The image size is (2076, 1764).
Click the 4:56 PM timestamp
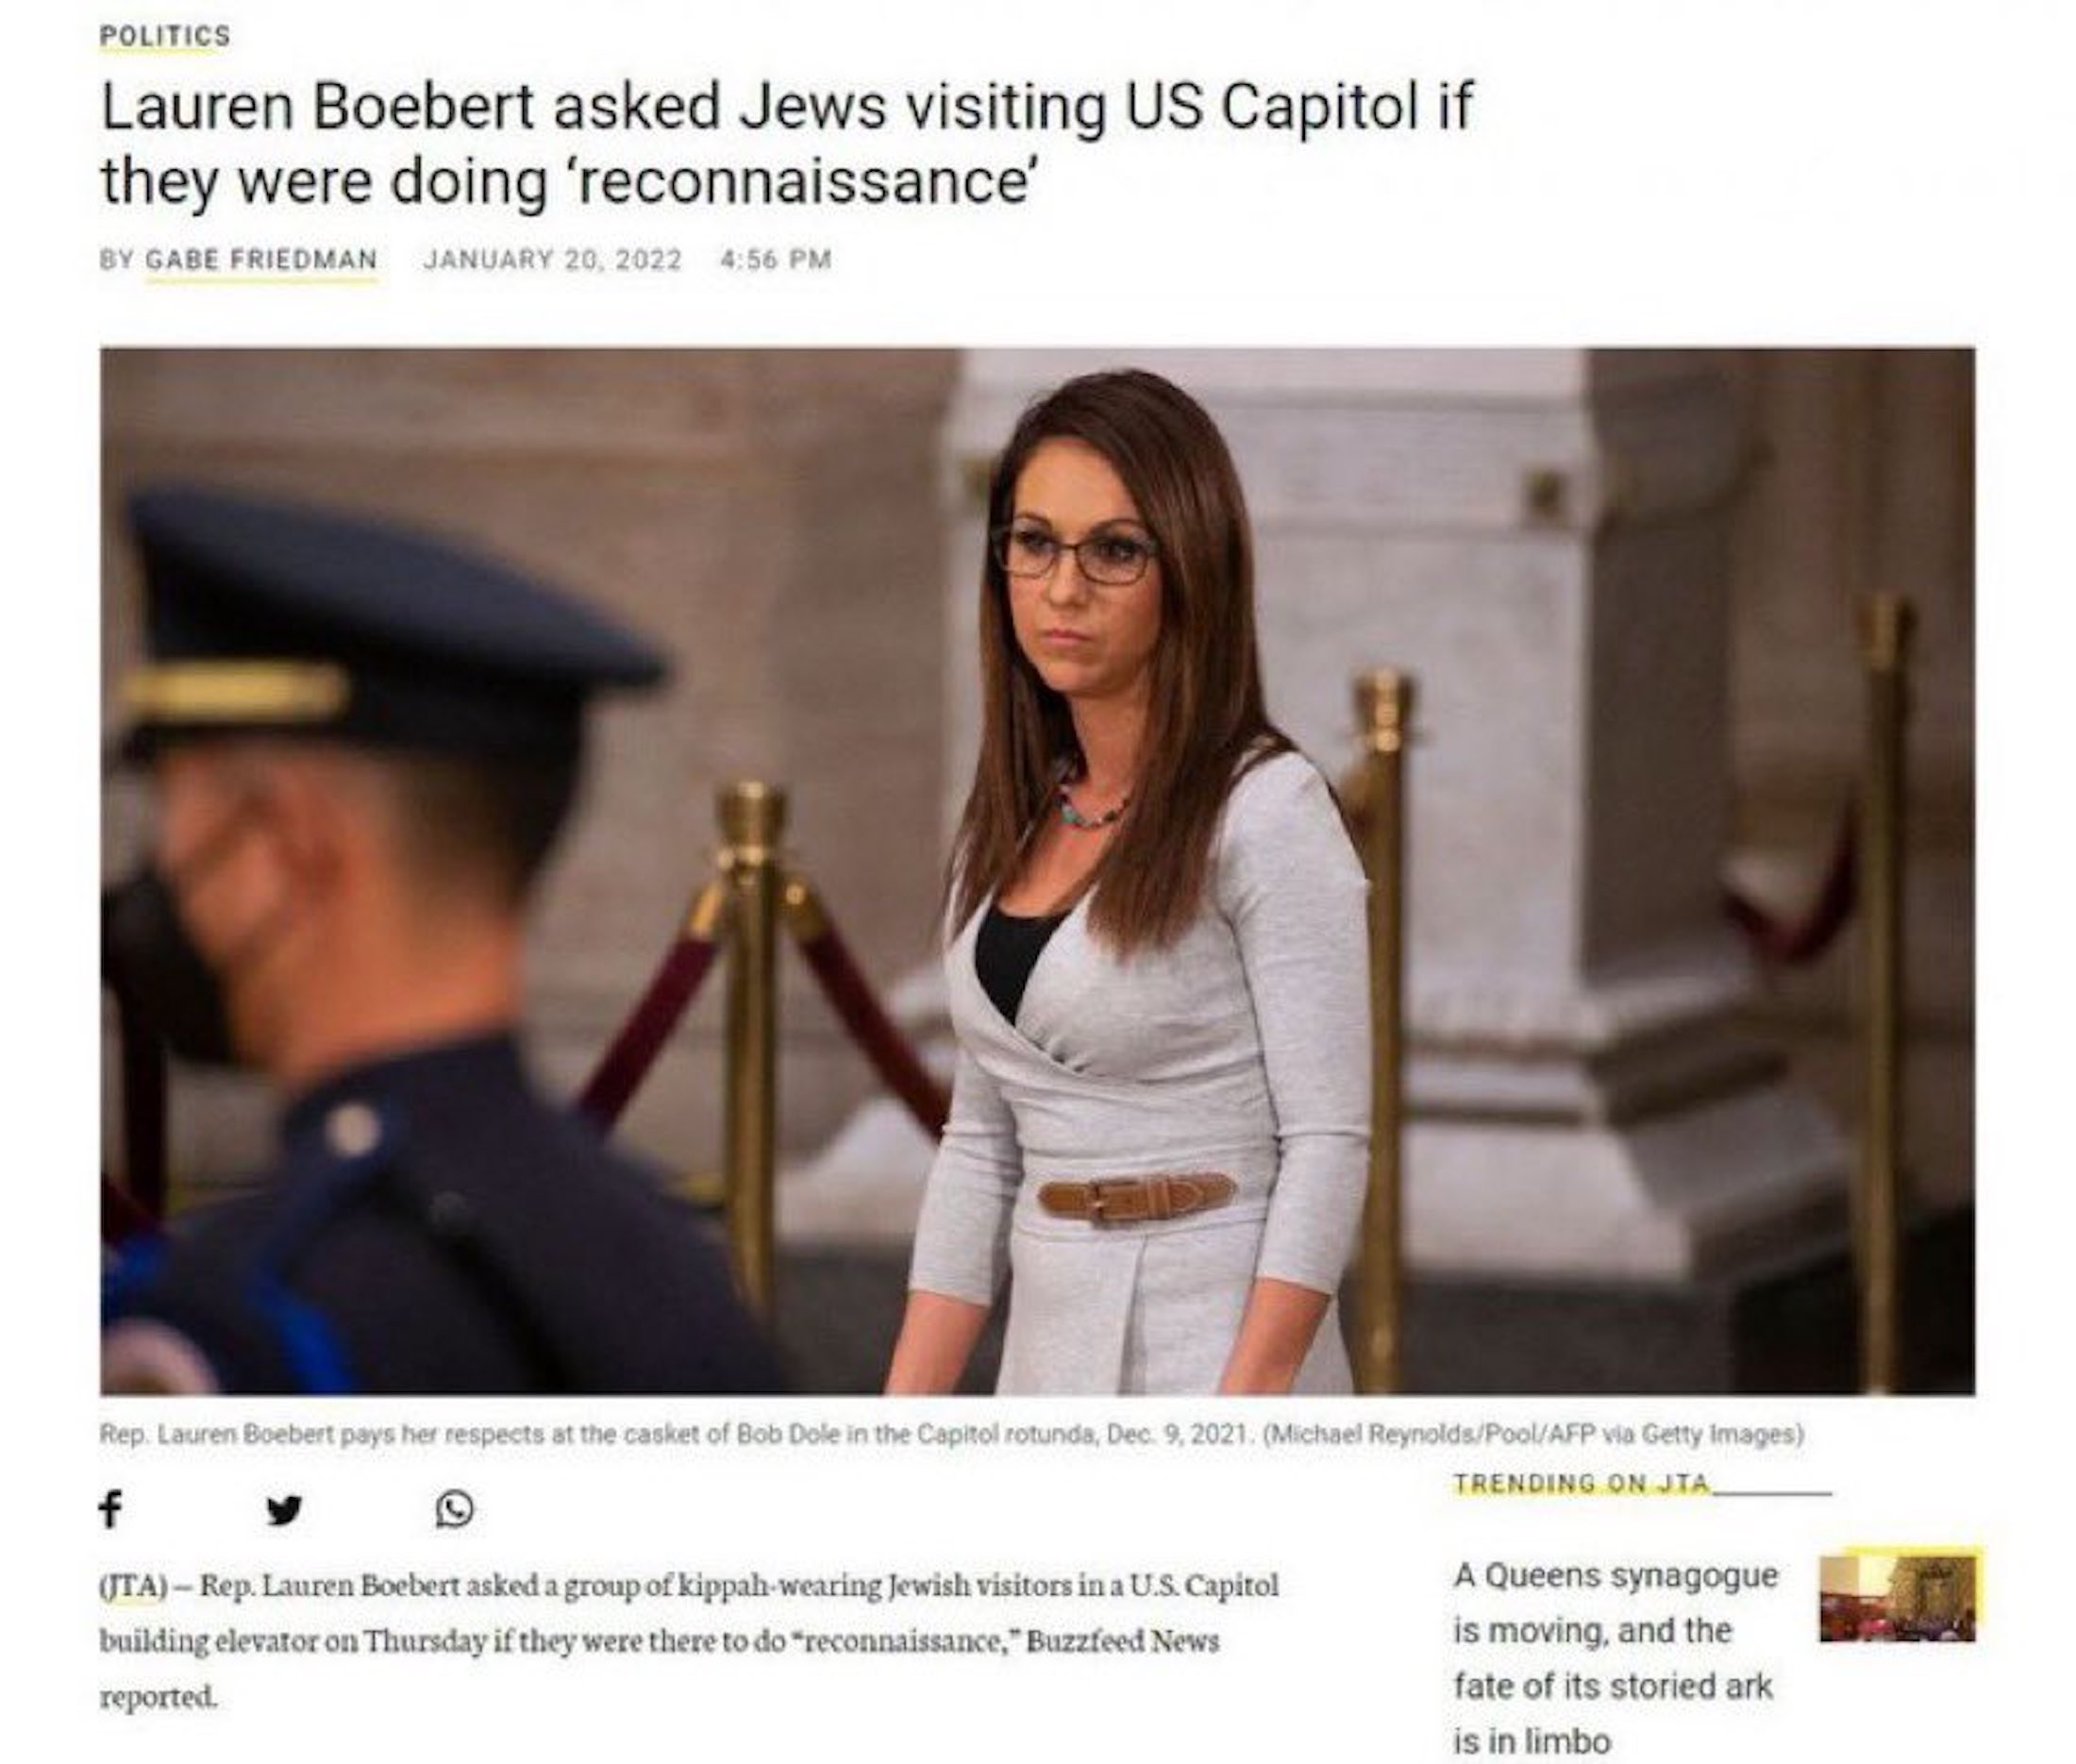pos(776,259)
